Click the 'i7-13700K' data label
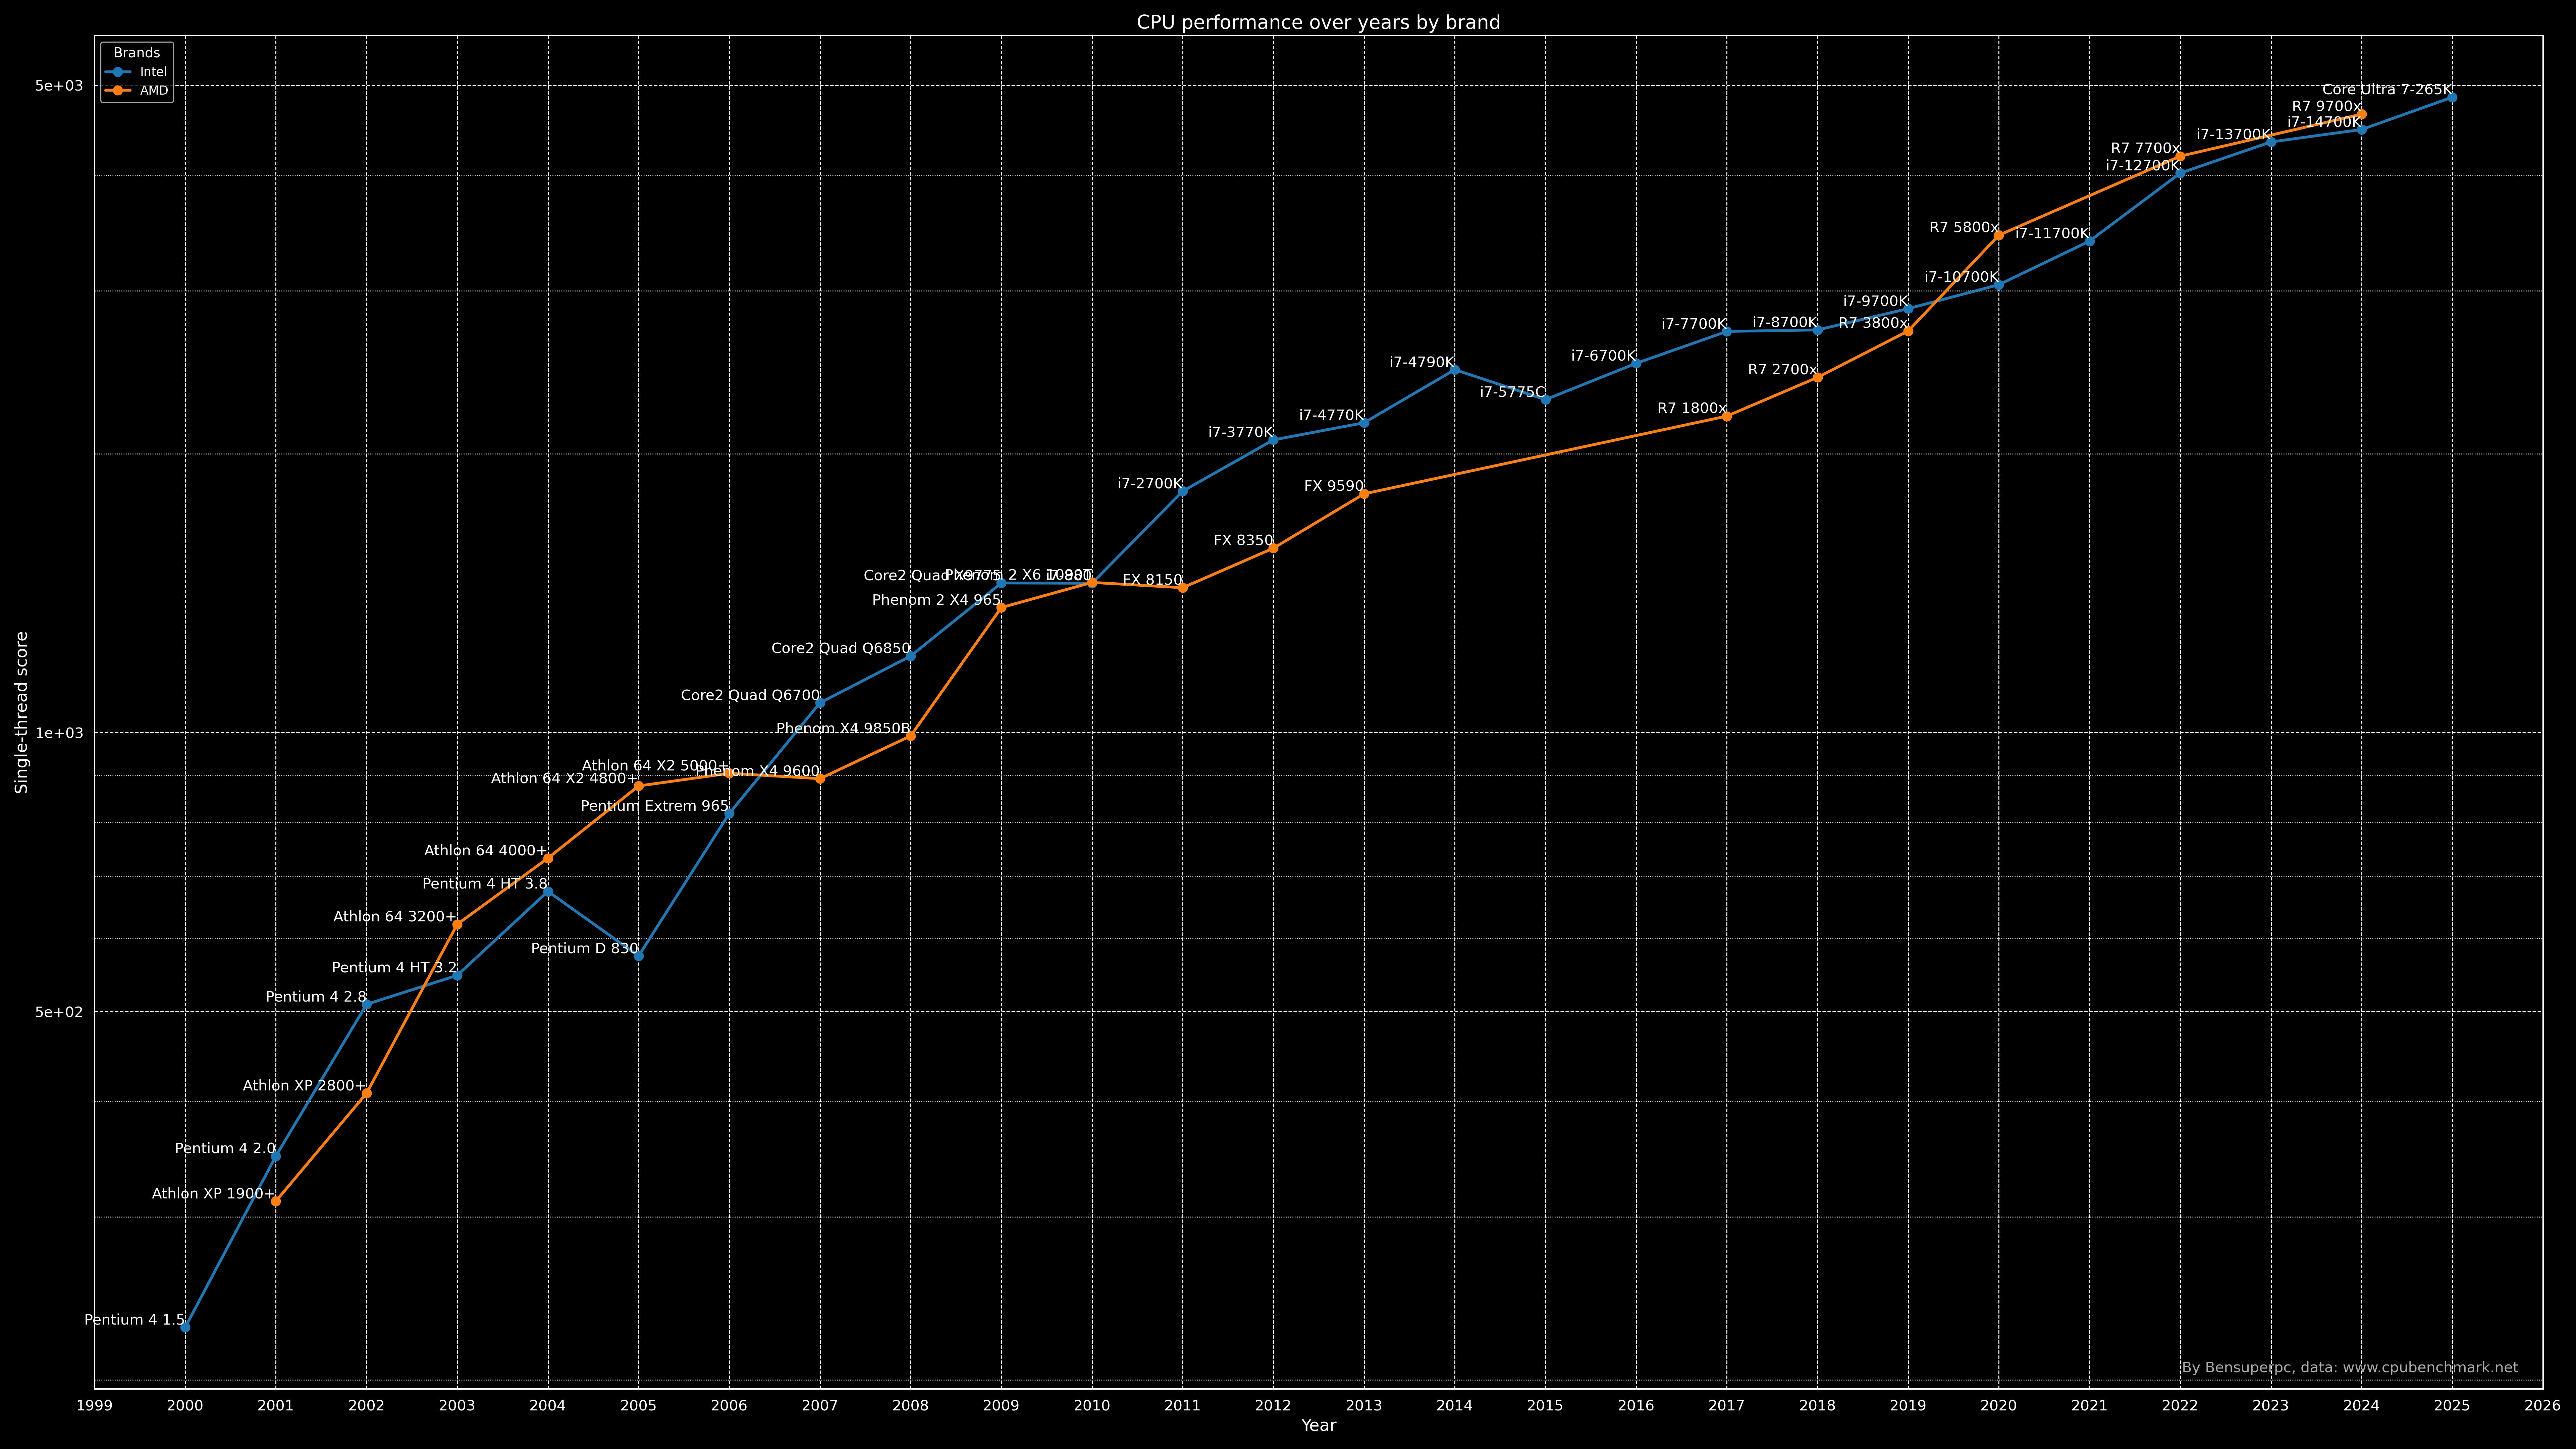This screenshot has width=2576, height=1449. click(x=2234, y=135)
